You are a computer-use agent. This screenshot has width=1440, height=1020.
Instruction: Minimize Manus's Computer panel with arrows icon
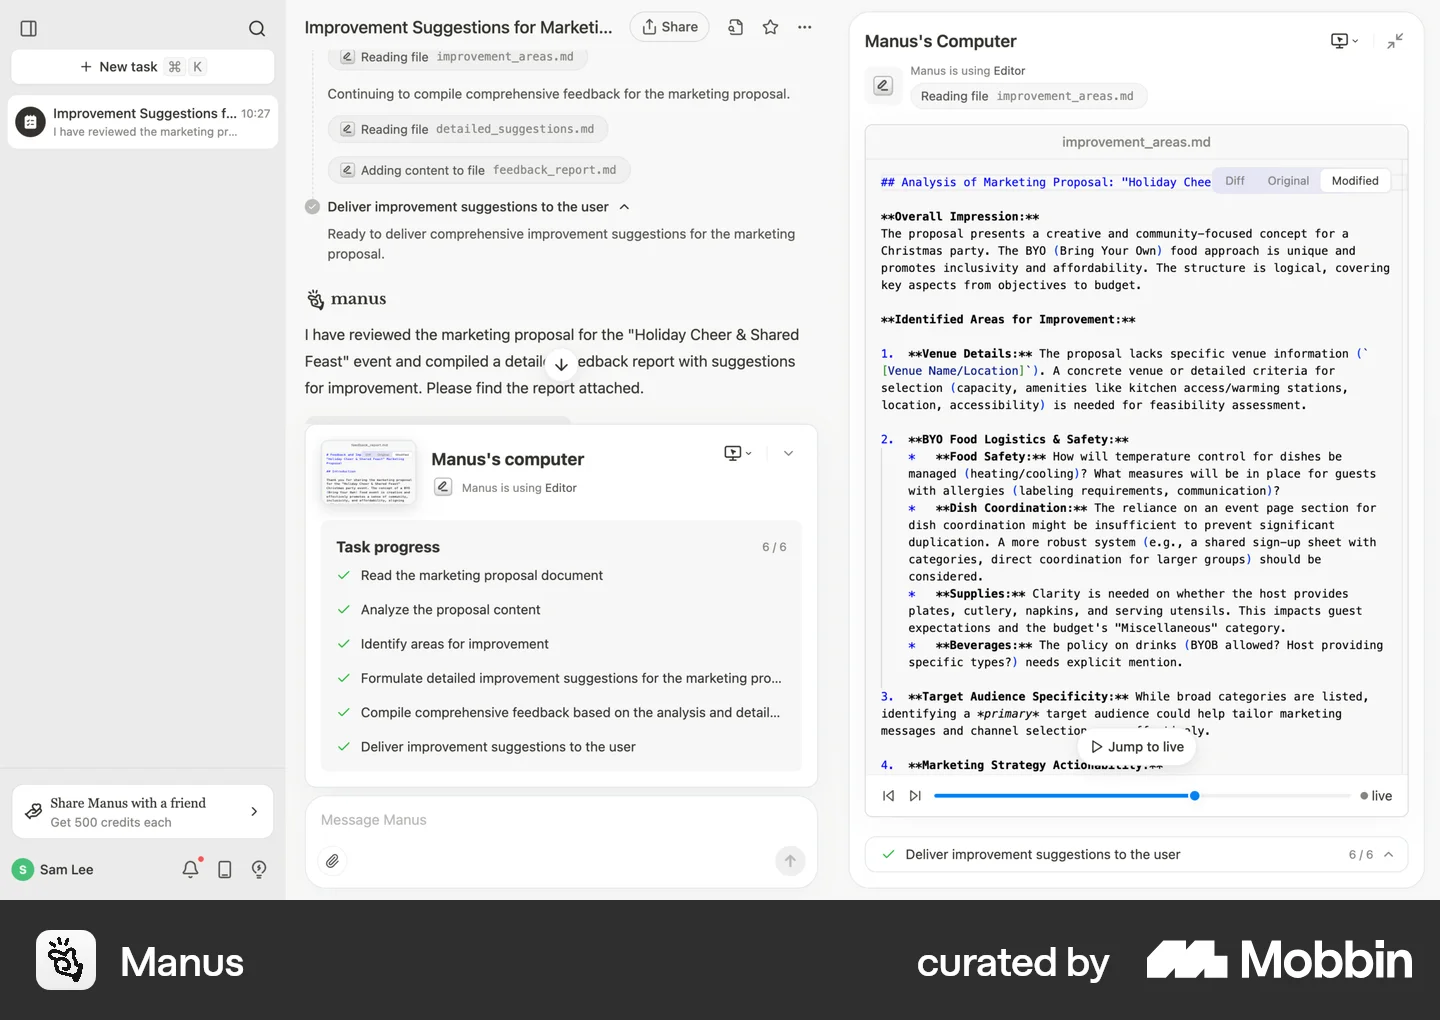[1396, 41]
